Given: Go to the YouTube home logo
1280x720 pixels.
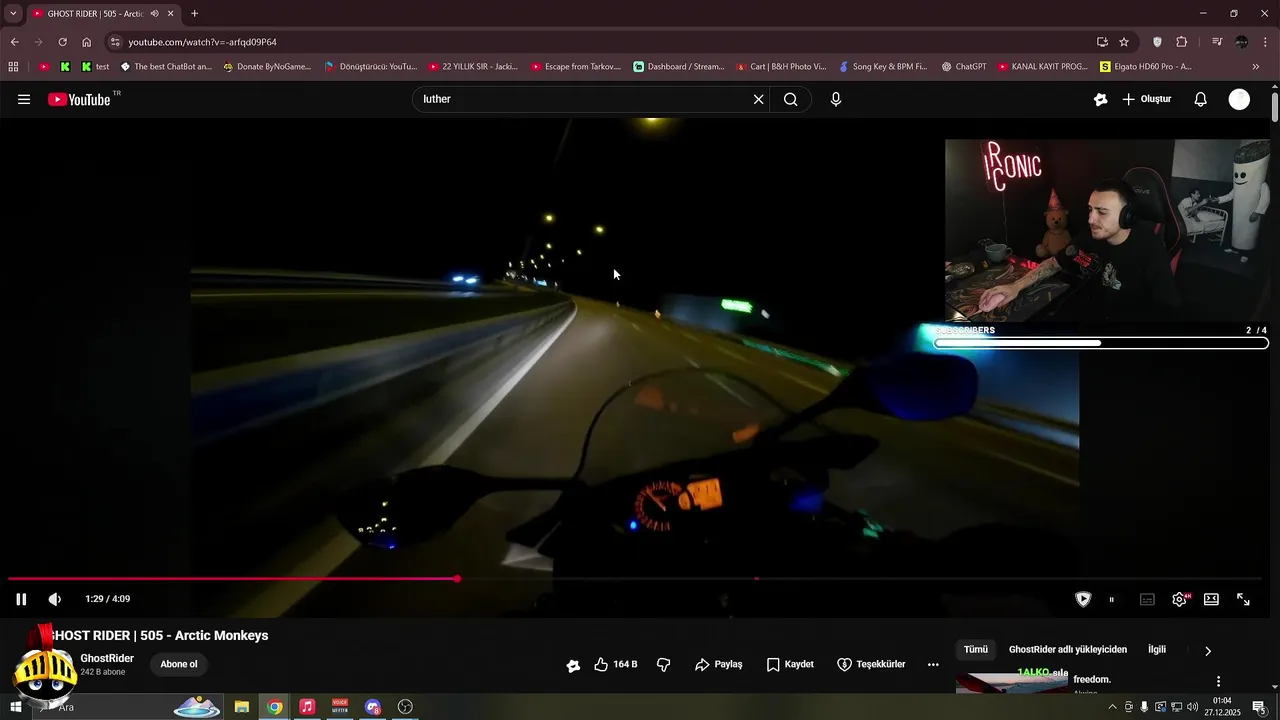Looking at the screenshot, I should pos(79,99).
